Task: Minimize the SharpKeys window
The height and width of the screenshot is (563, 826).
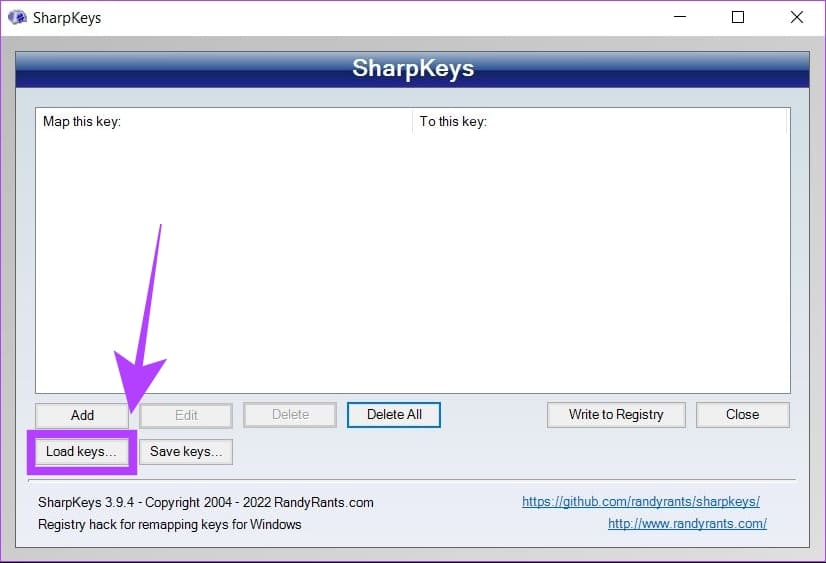Action: tap(680, 17)
